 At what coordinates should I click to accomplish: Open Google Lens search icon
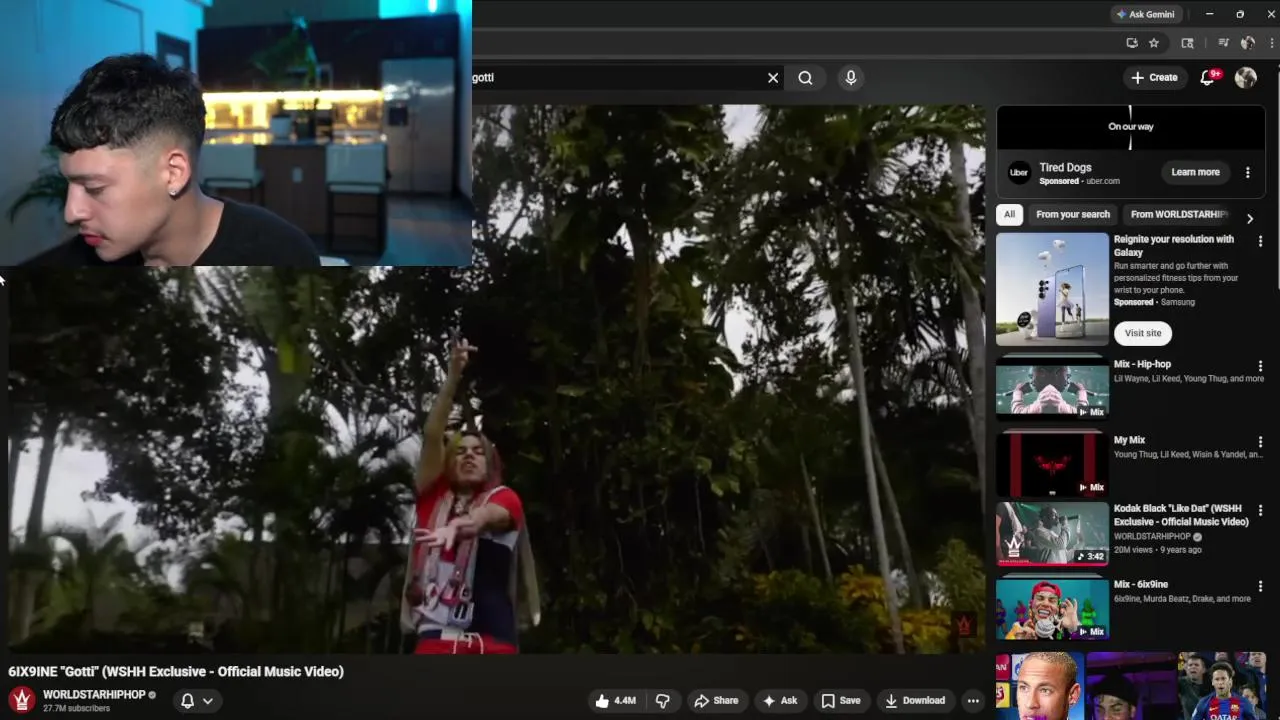pos(1187,43)
